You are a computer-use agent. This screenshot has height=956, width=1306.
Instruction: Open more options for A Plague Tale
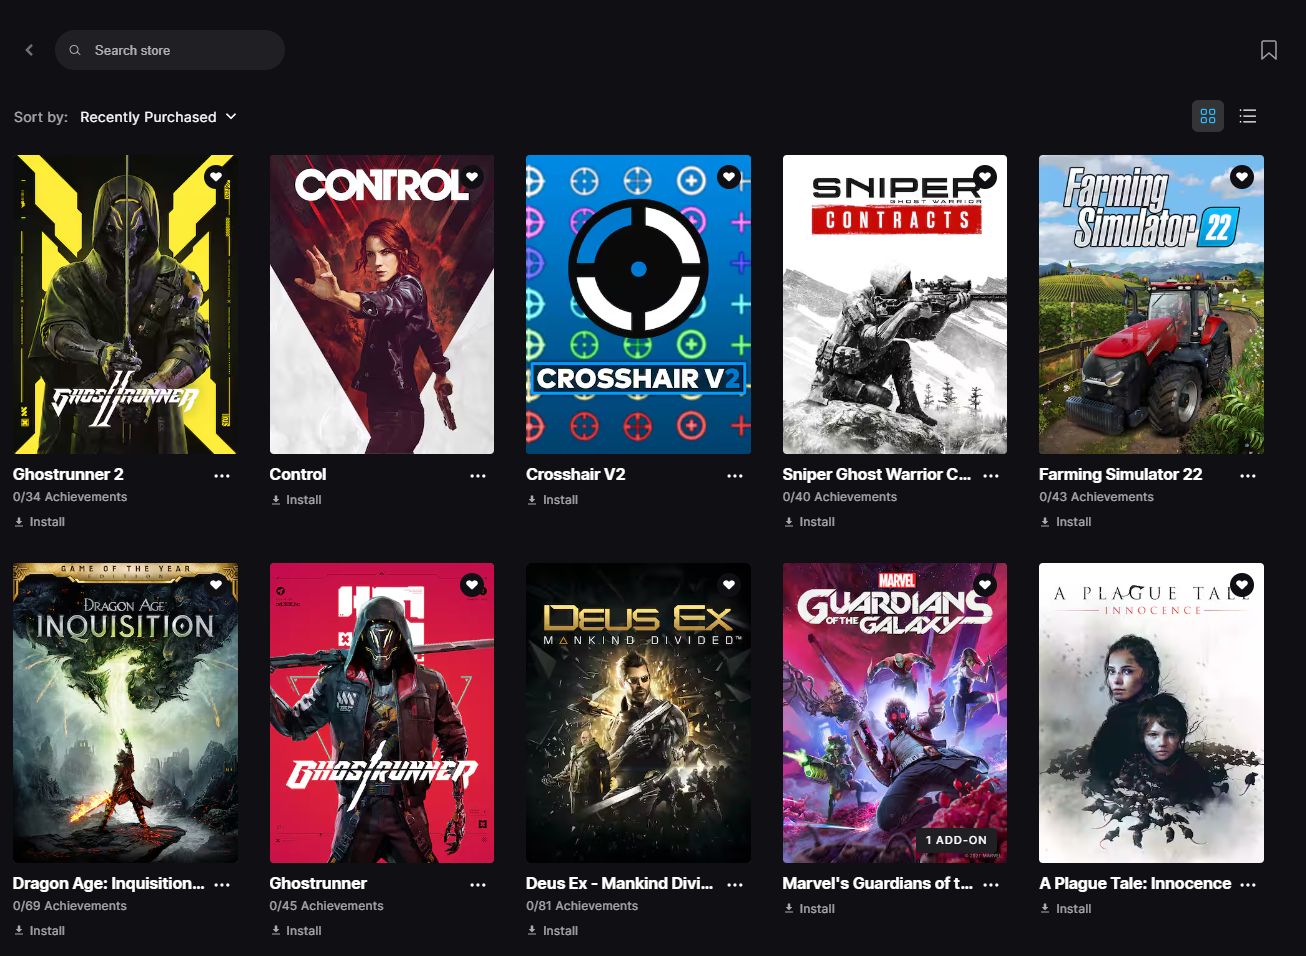tap(1248, 885)
